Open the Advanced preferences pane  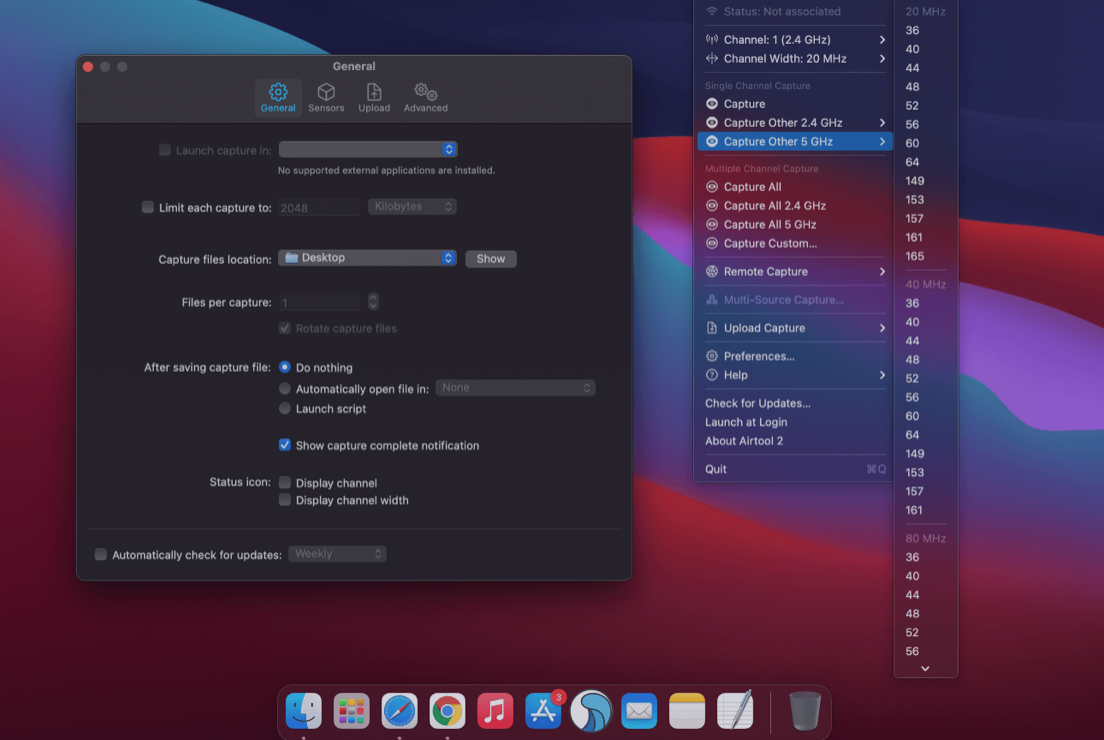coord(425,96)
